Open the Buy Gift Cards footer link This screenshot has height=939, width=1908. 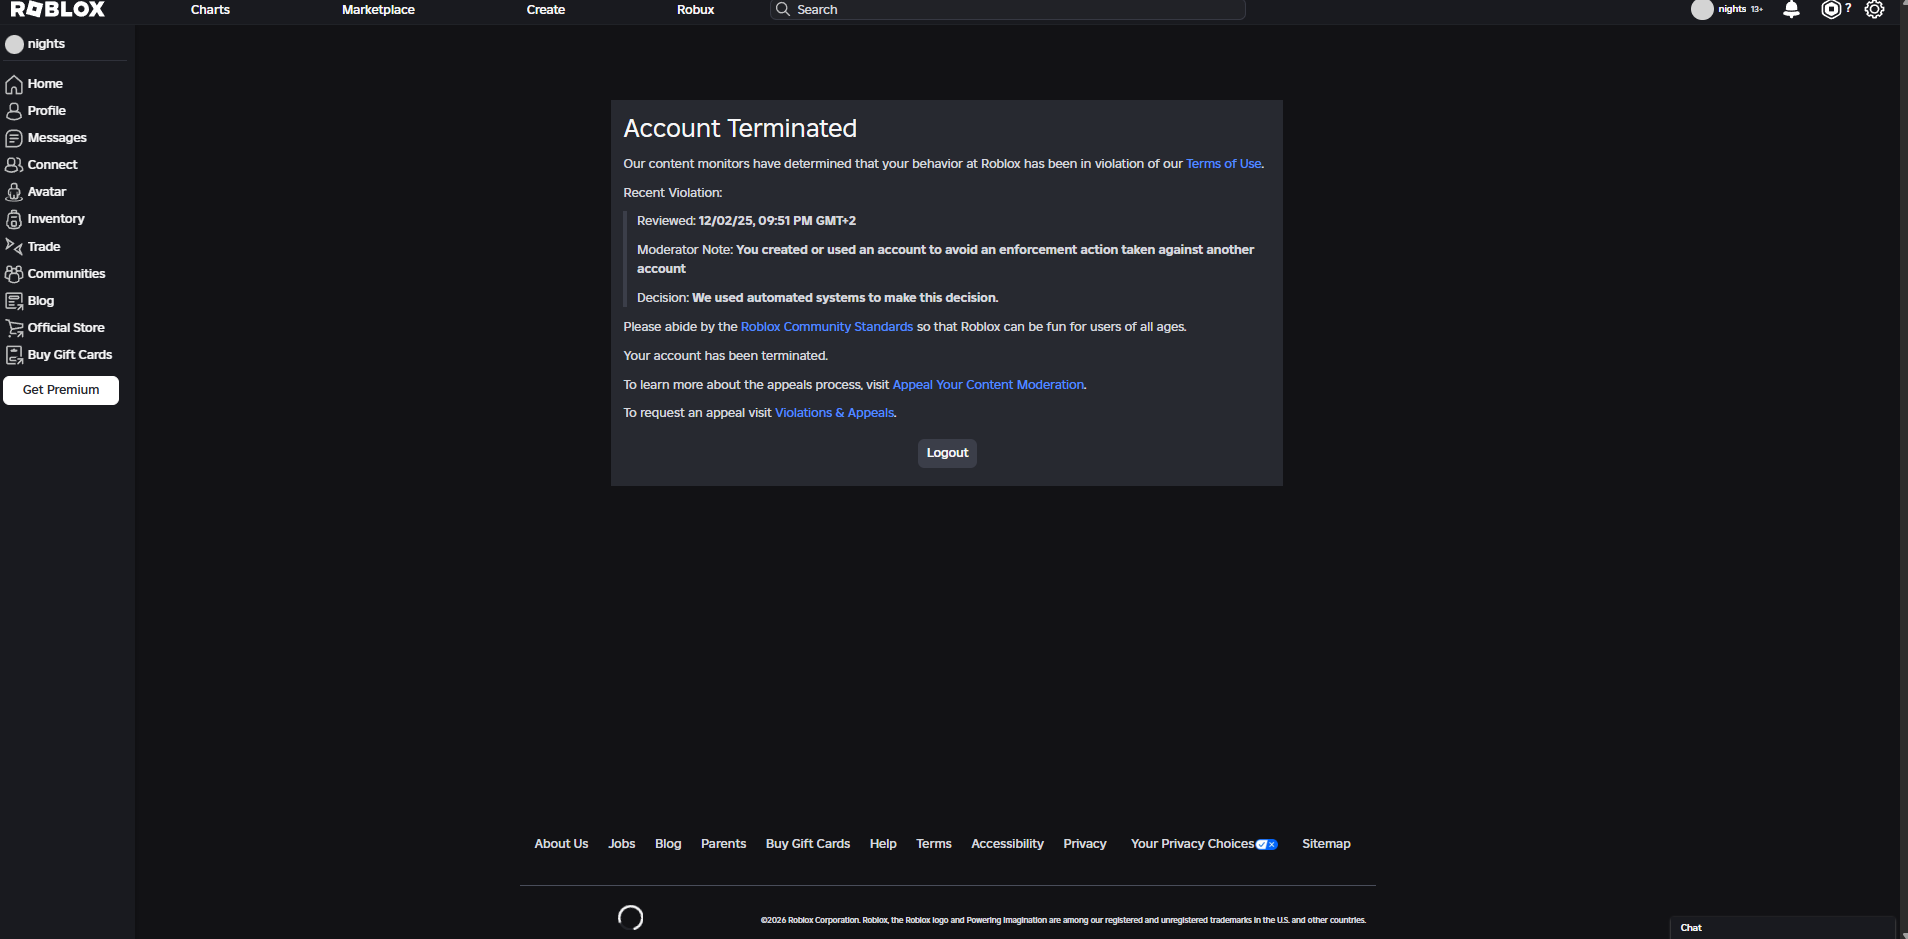[808, 844]
